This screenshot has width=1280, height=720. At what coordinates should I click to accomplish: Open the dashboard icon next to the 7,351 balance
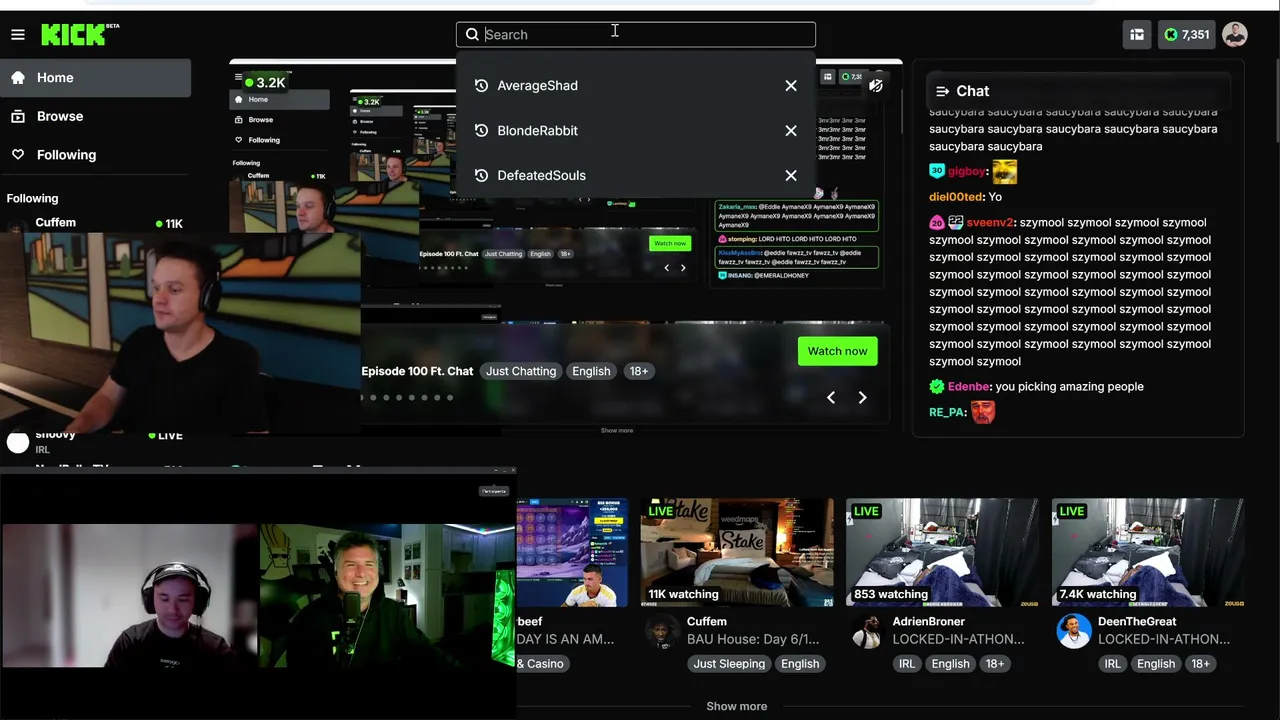(1137, 35)
